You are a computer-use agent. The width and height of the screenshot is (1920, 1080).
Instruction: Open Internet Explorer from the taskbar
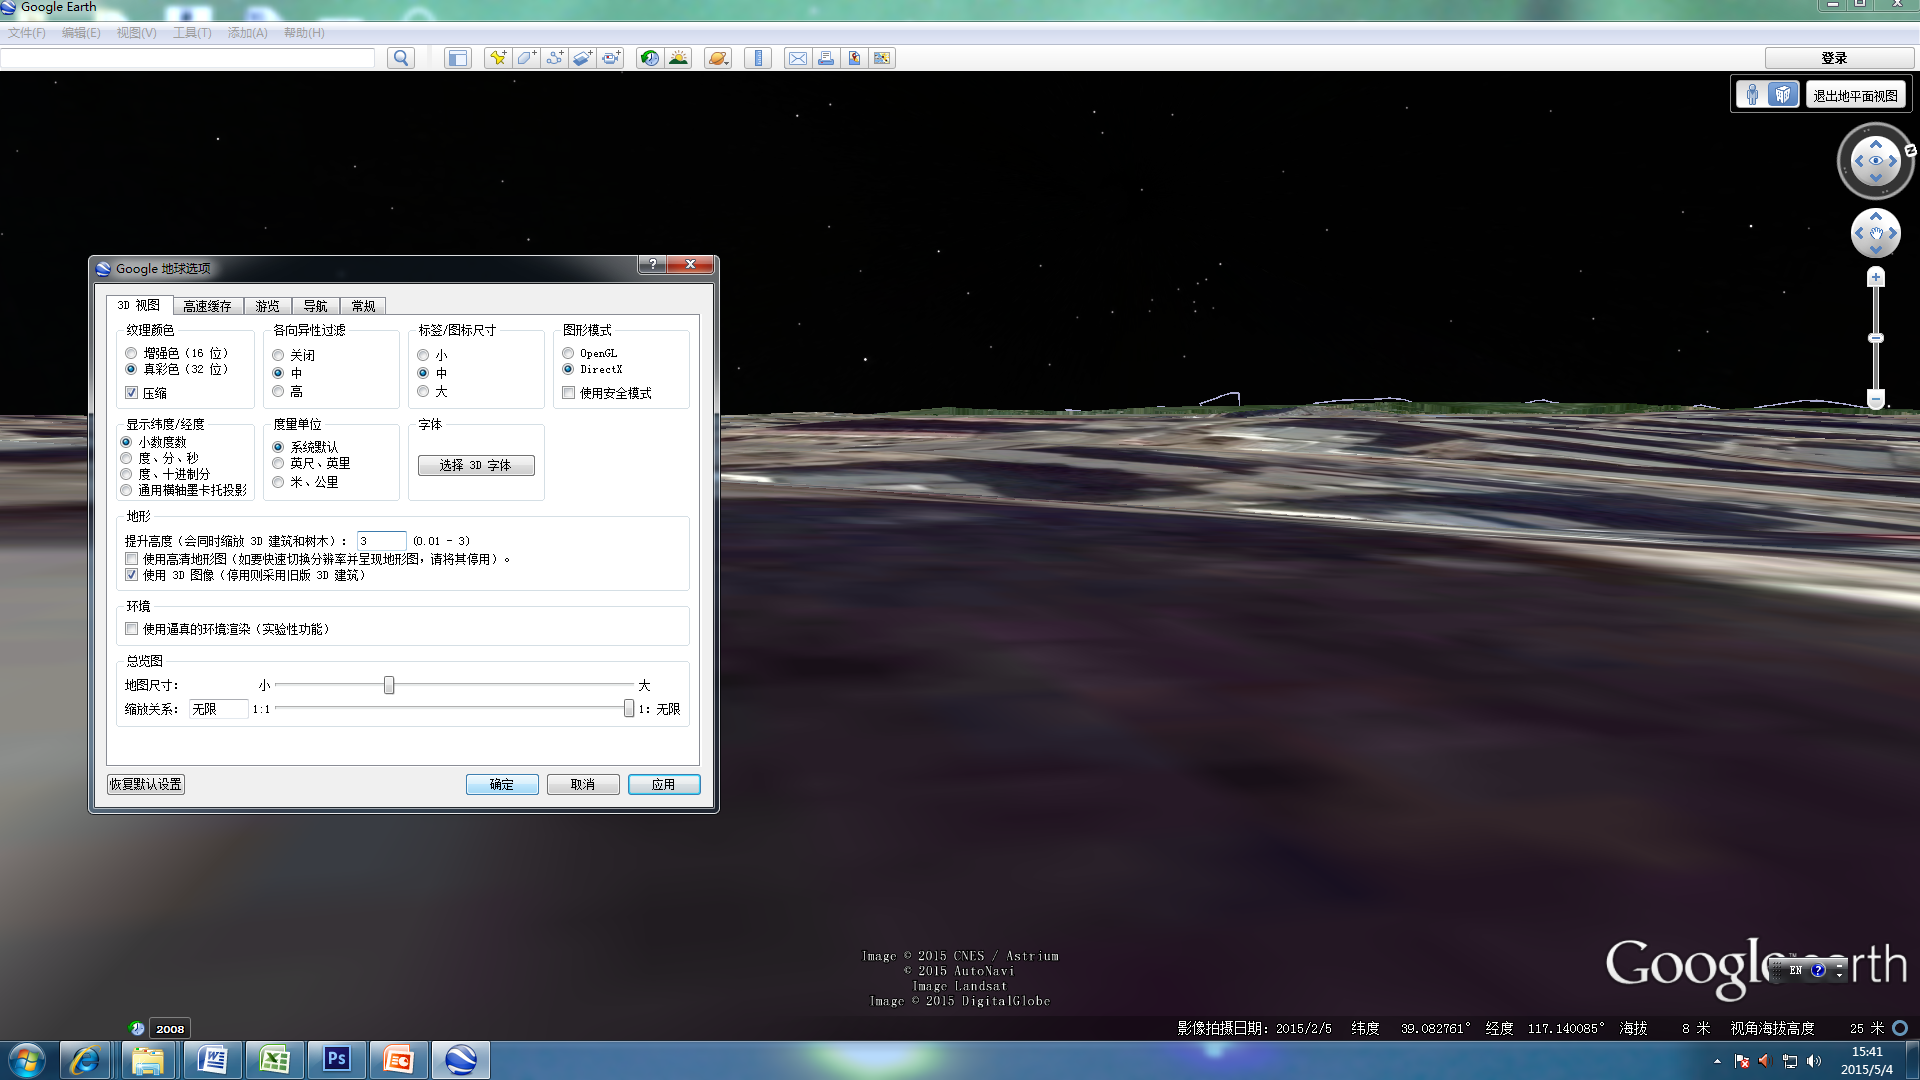point(85,1060)
